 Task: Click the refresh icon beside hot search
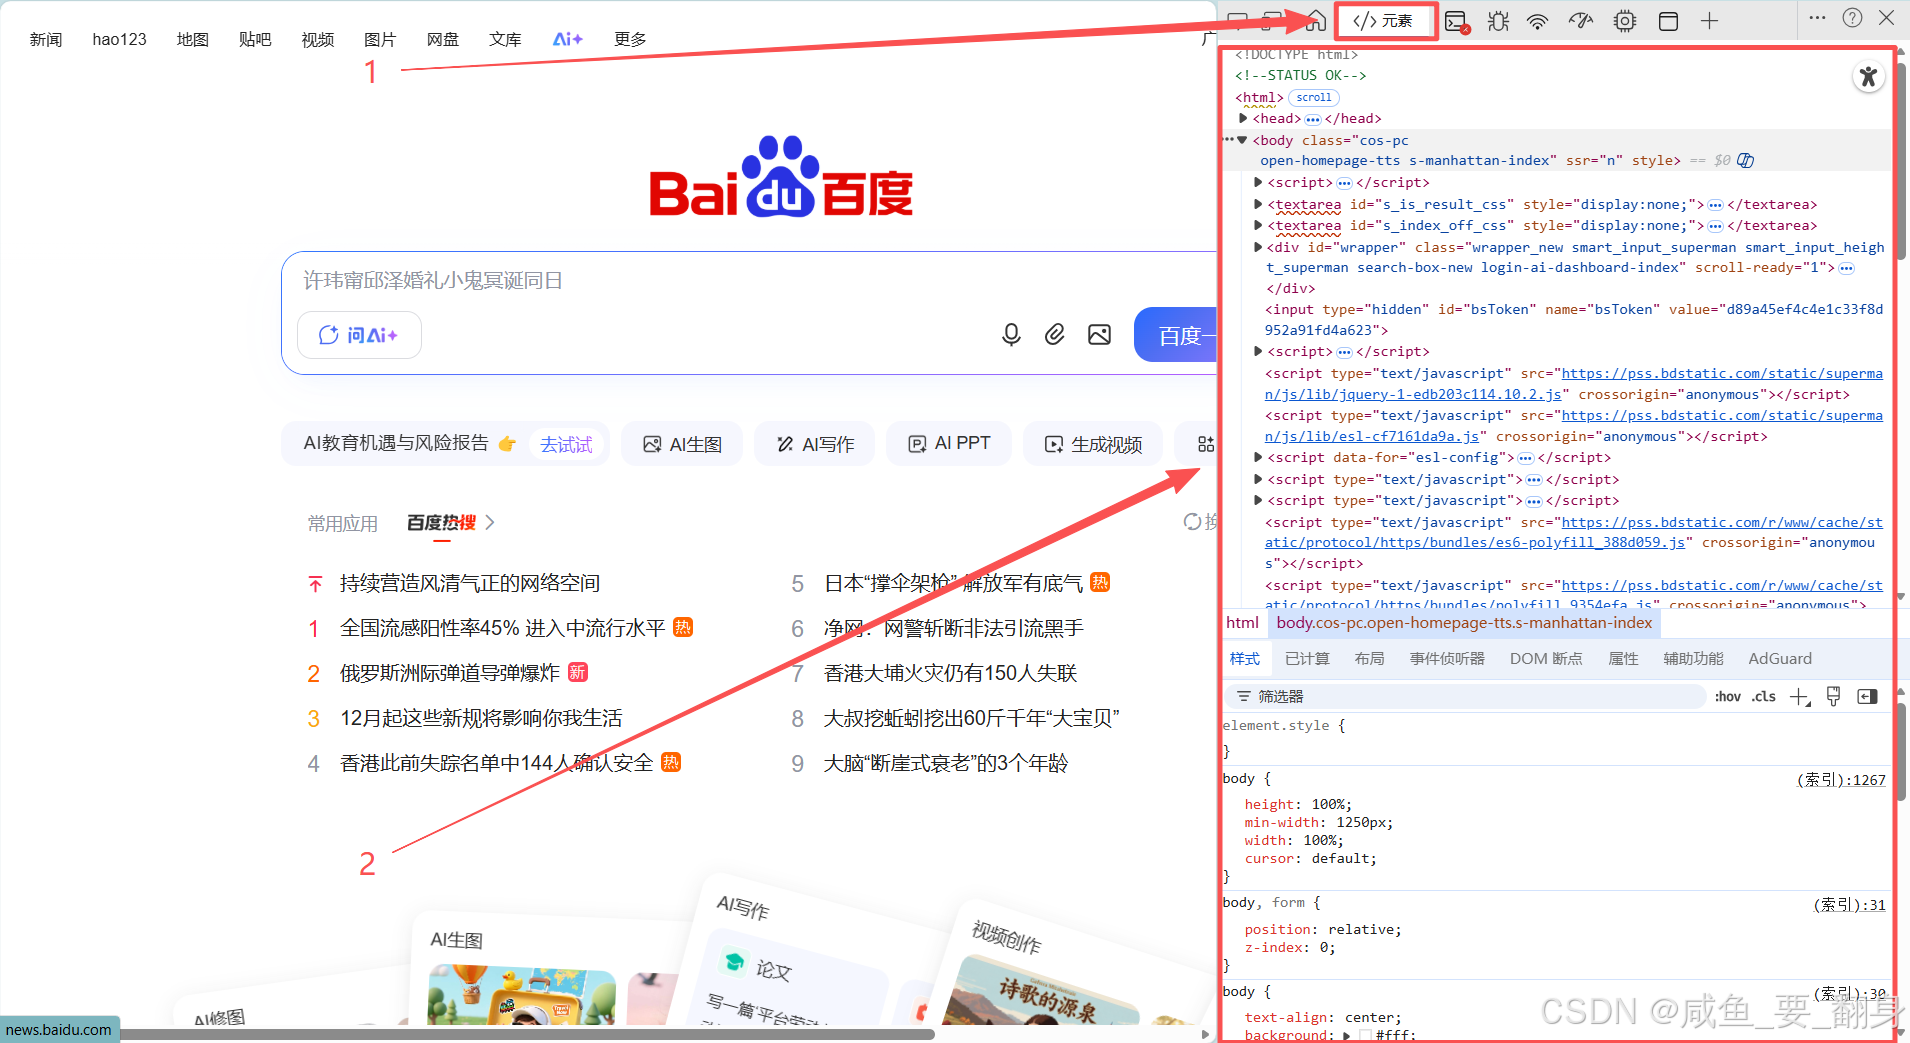[x=1192, y=521]
